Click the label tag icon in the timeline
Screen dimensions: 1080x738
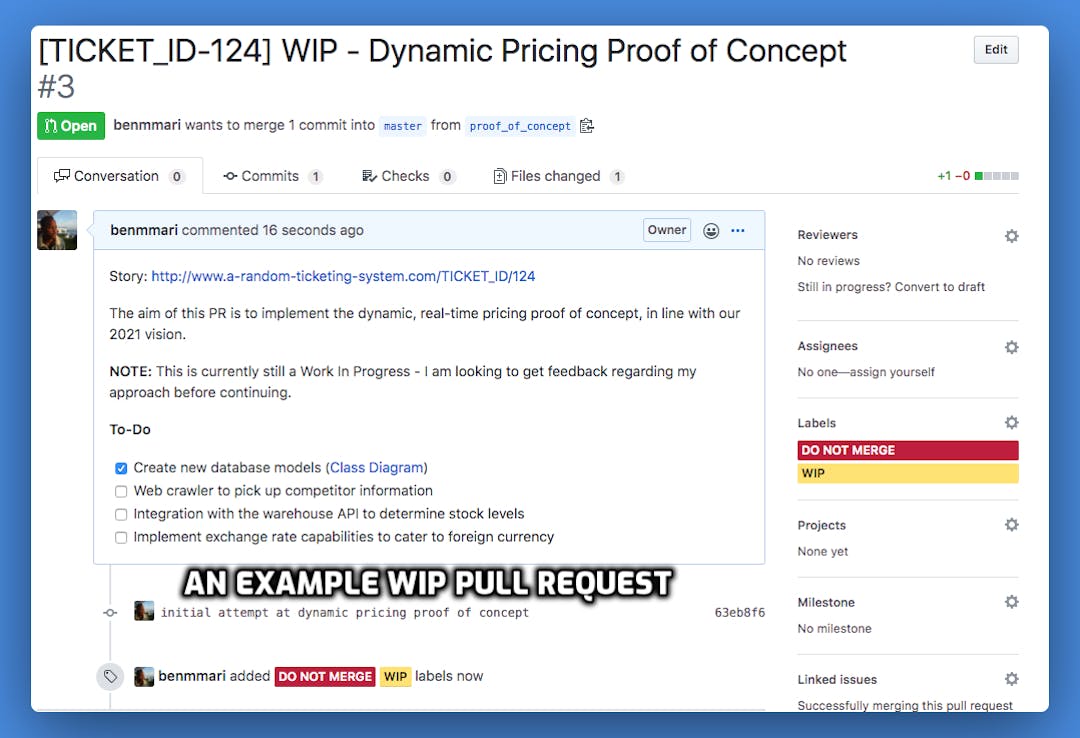click(x=110, y=676)
